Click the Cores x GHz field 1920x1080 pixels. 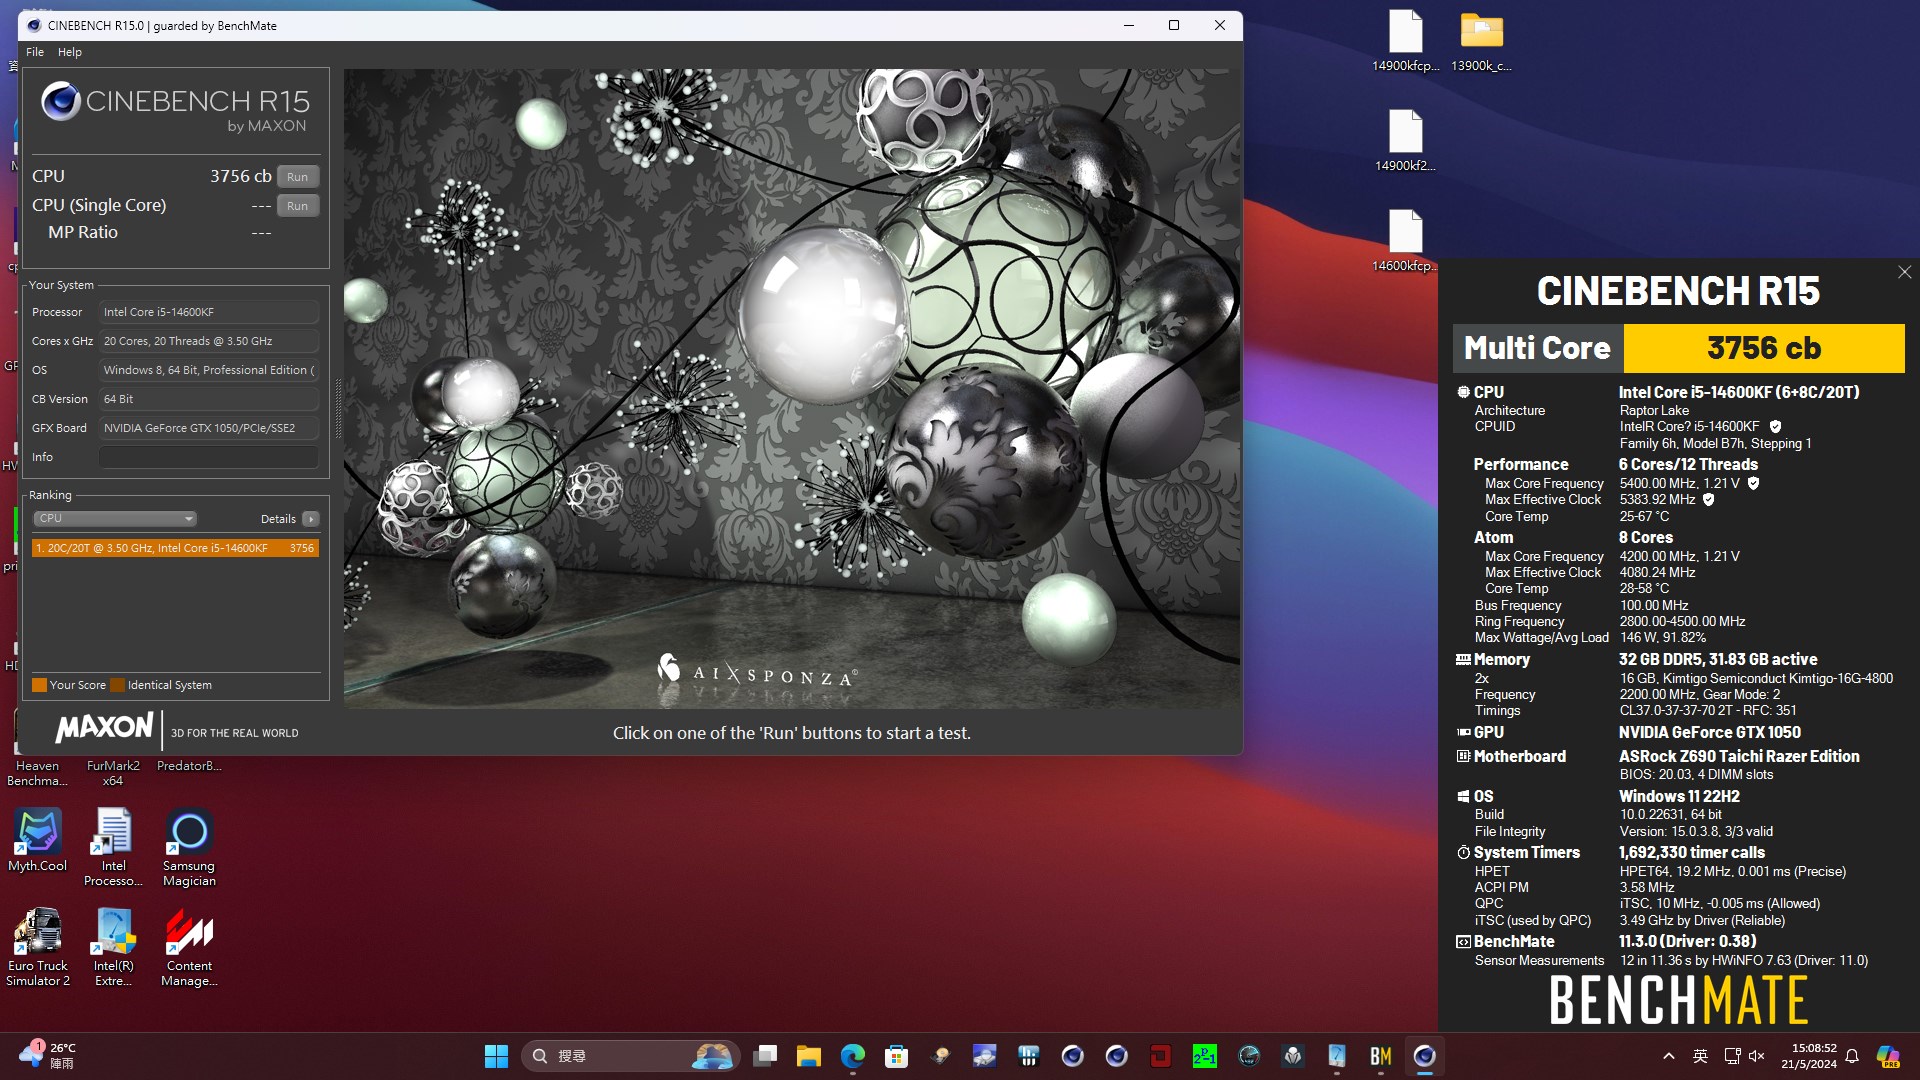209,341
